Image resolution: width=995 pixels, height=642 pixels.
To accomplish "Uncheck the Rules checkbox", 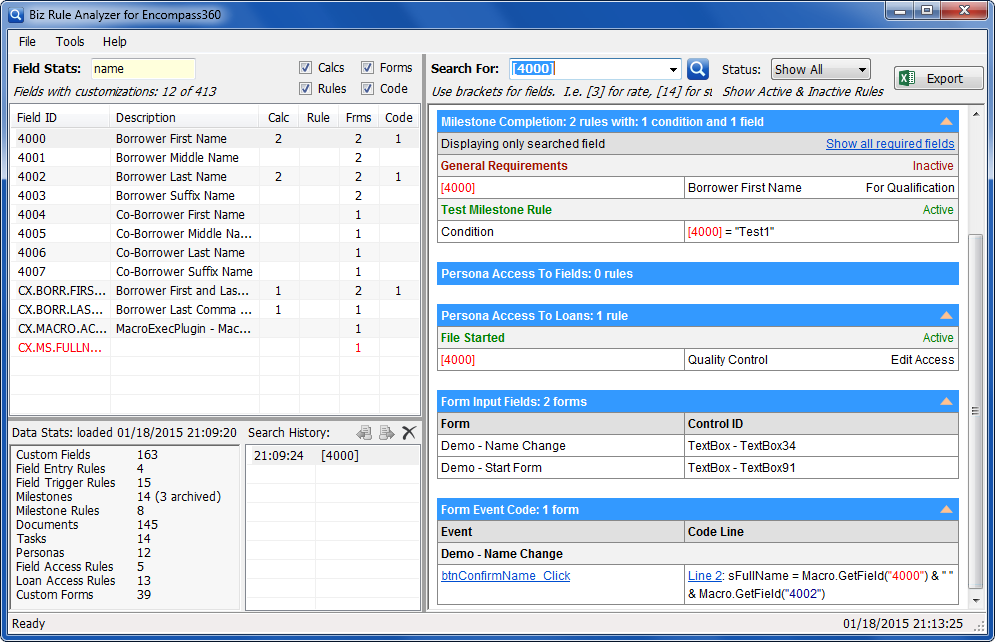I will (x=305, y=88).
